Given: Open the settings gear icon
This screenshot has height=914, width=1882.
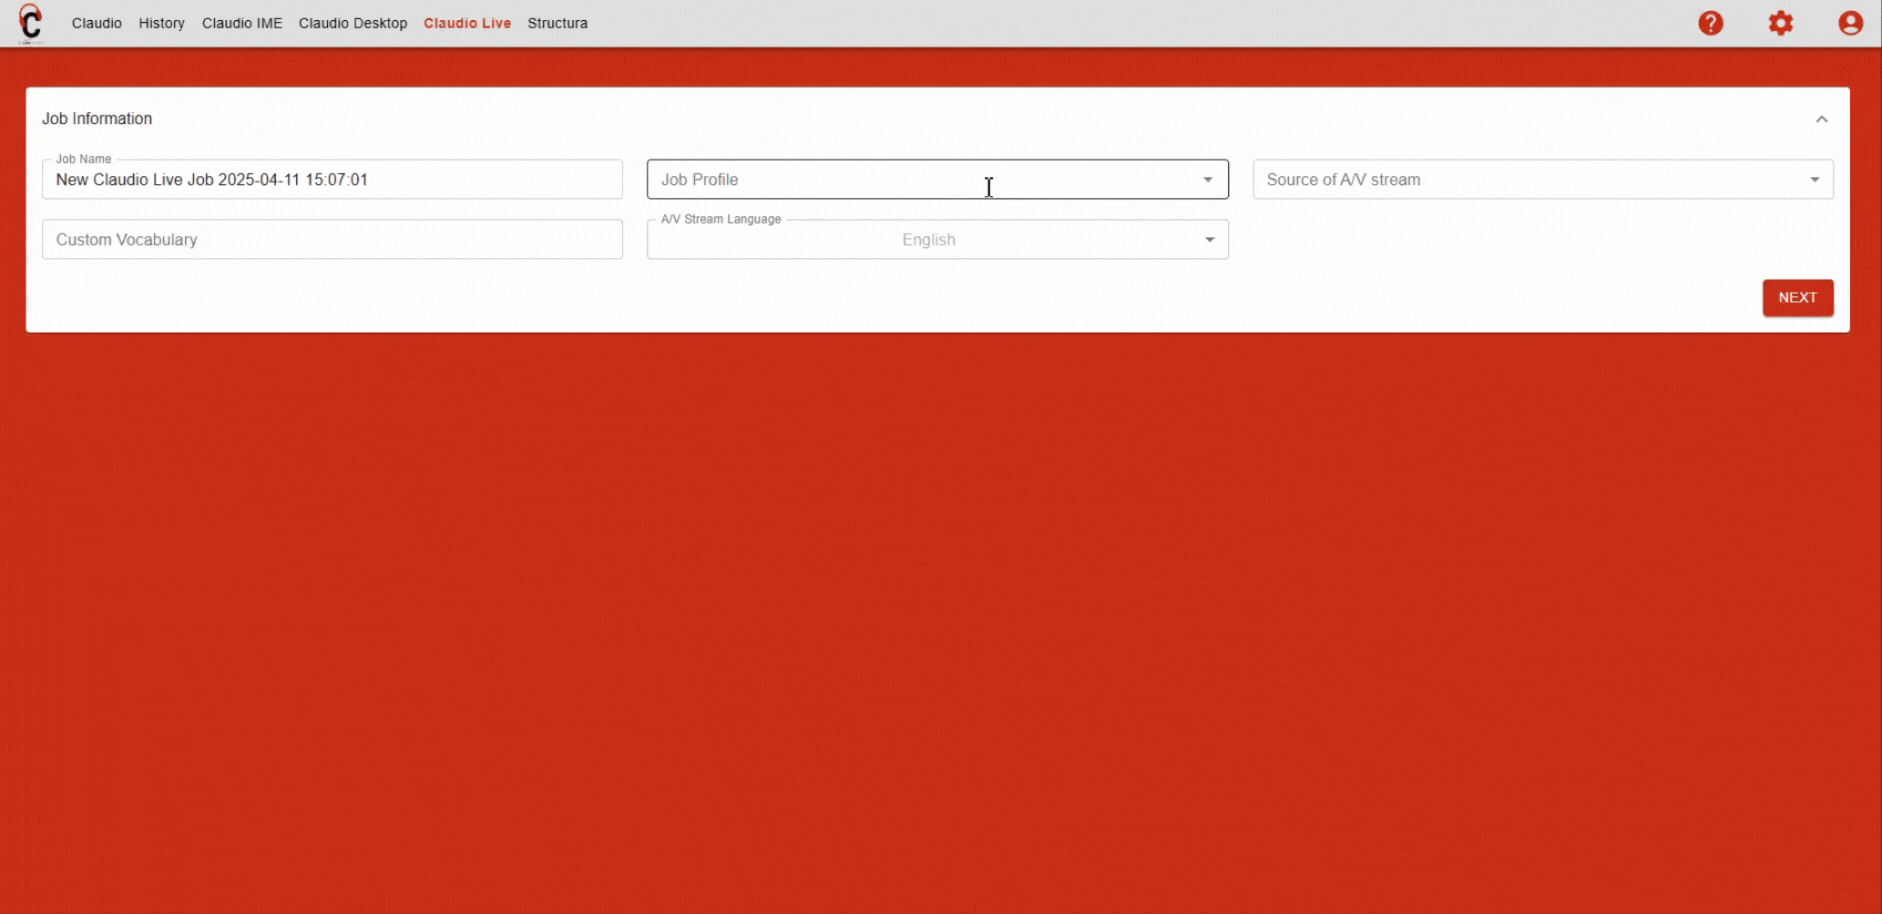Looking at the screenshot, I should tap(1781, 23).
